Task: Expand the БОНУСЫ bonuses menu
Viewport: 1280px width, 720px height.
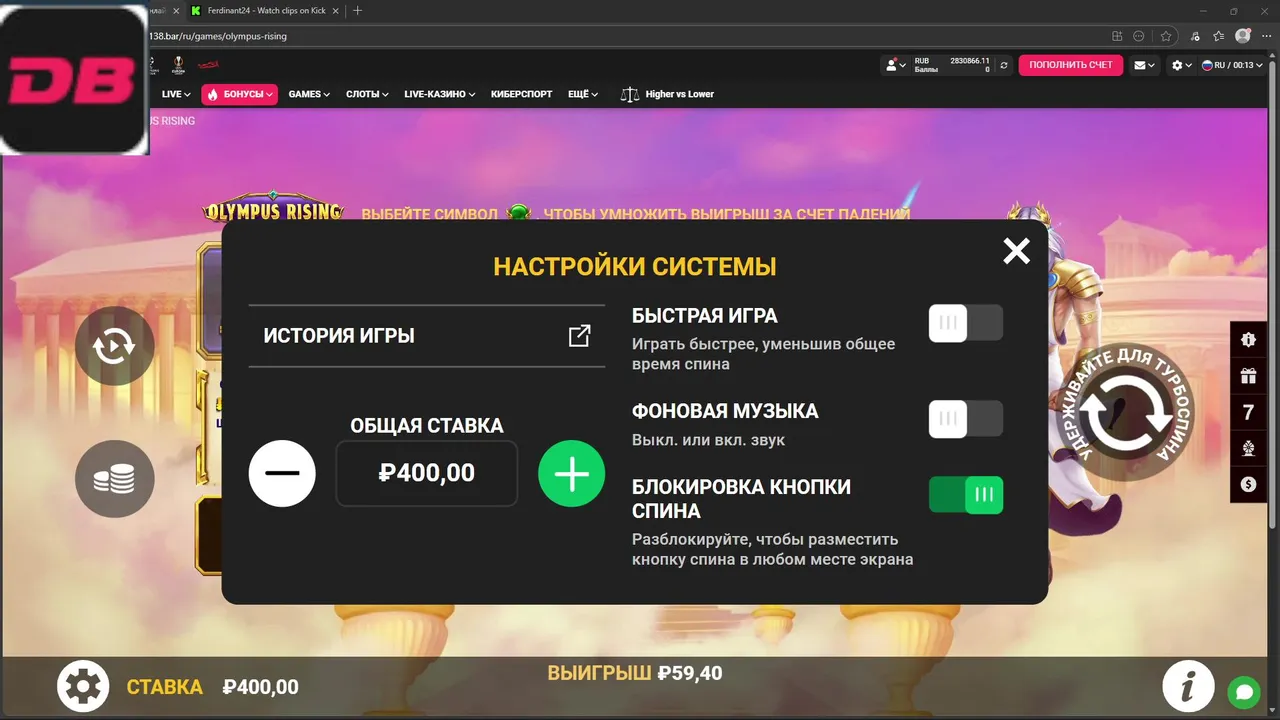Action: click(x=238, y=94)
